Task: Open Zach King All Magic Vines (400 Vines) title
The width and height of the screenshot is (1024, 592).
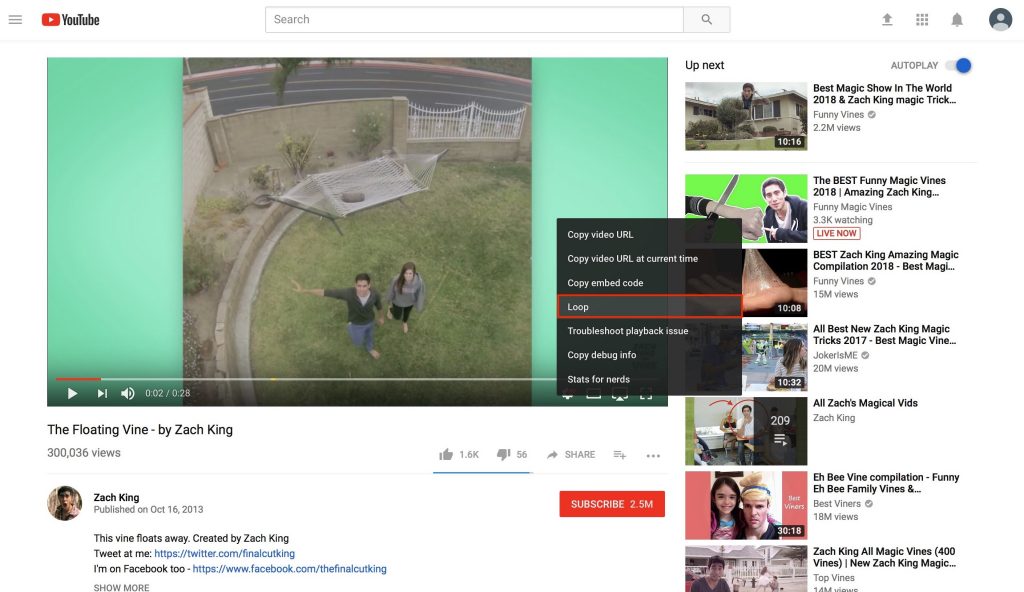Action: (x=884, y=557)
